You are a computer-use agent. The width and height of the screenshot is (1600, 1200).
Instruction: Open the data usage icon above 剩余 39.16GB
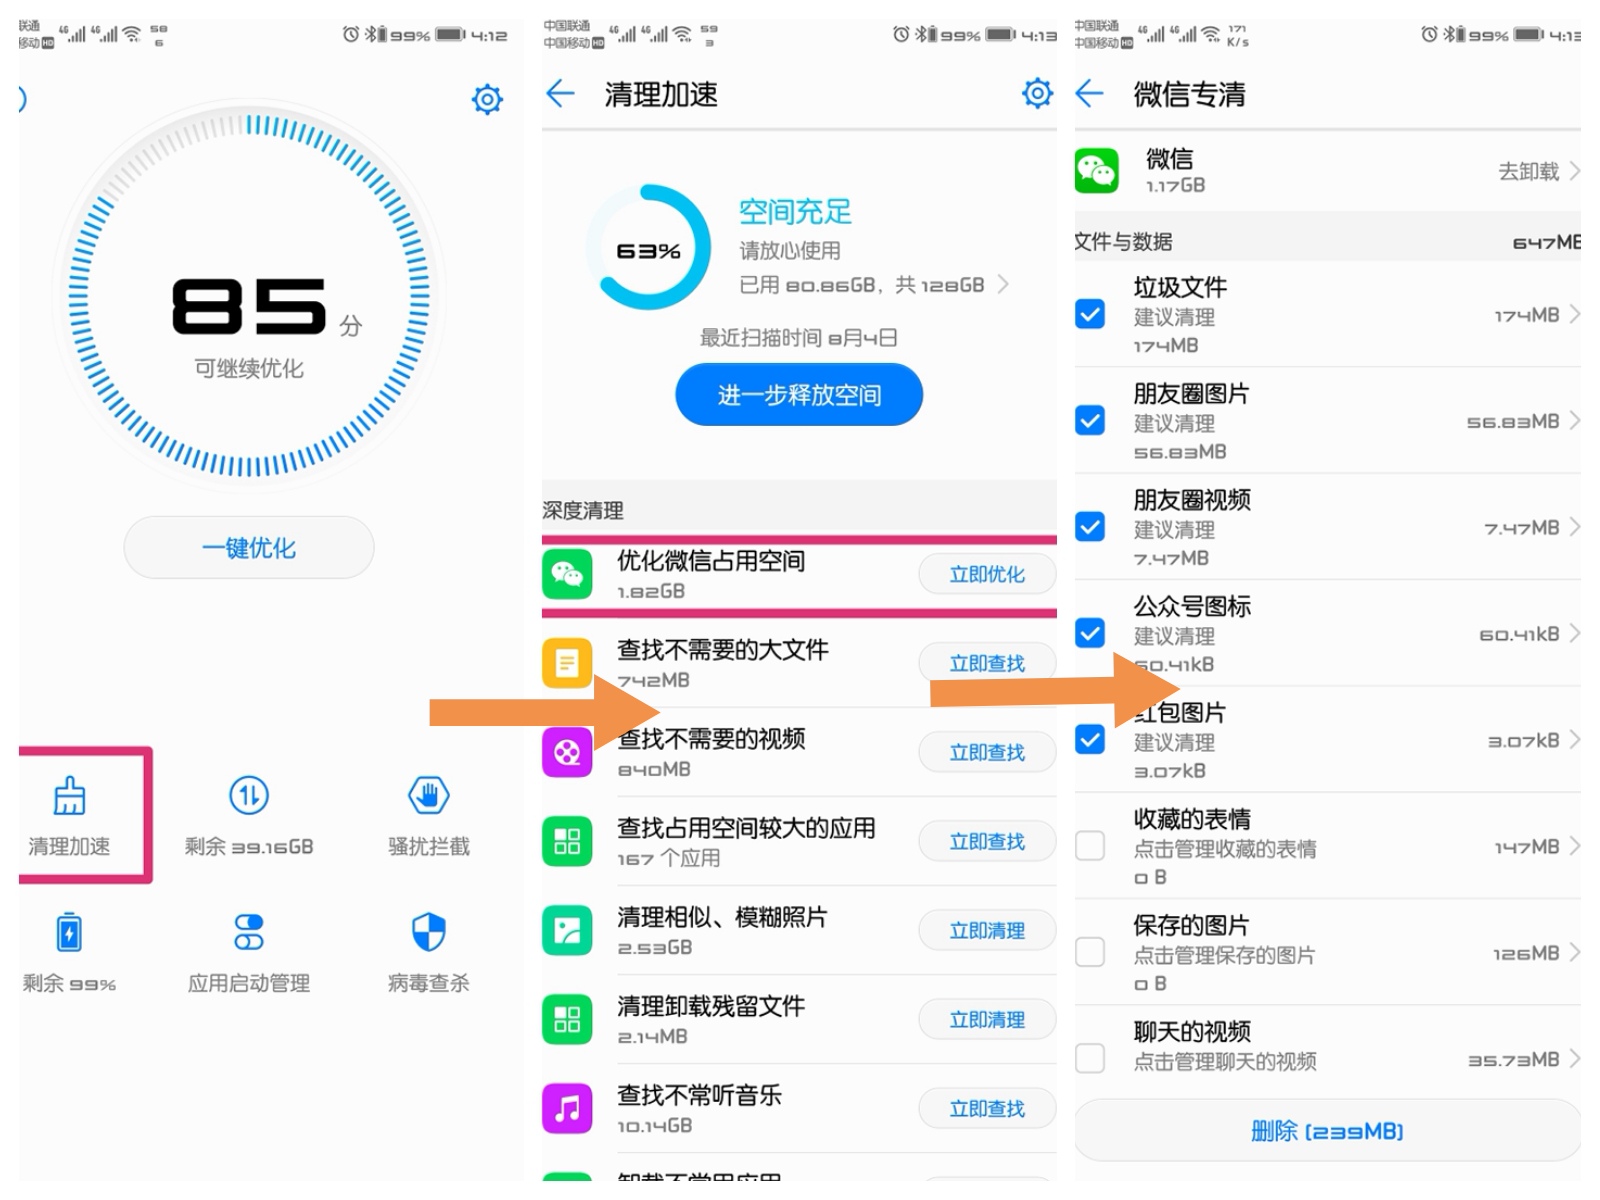pos(249,796)
